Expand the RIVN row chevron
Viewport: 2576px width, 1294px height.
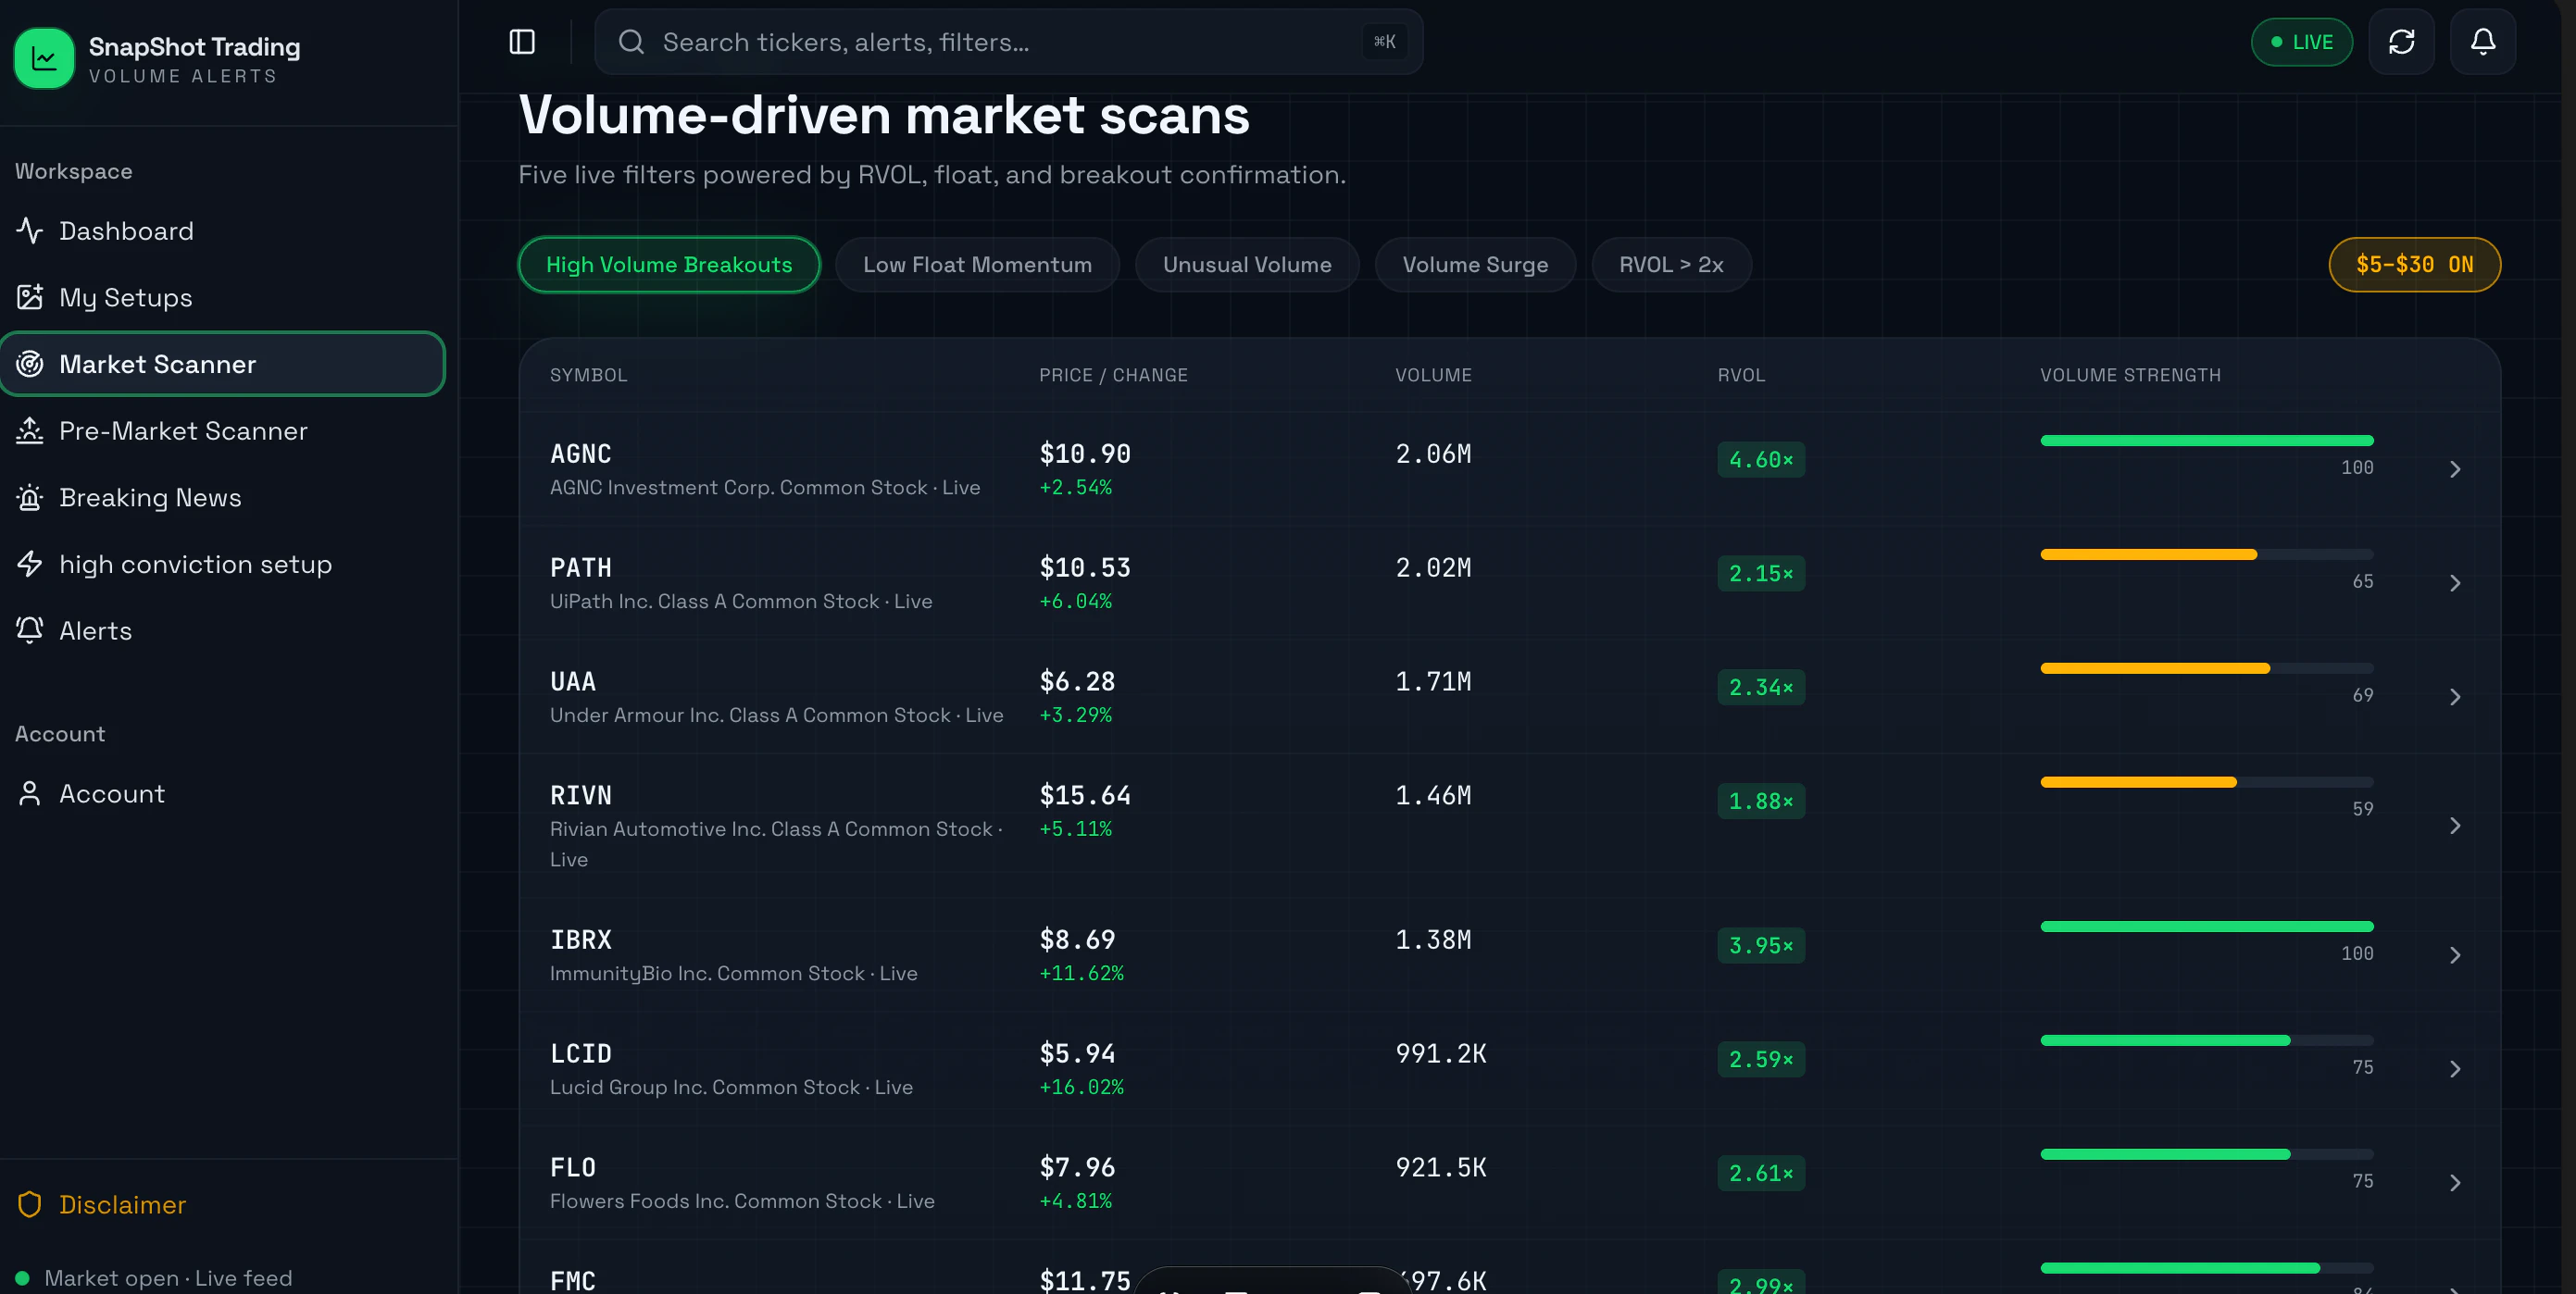coord(2455,826)
